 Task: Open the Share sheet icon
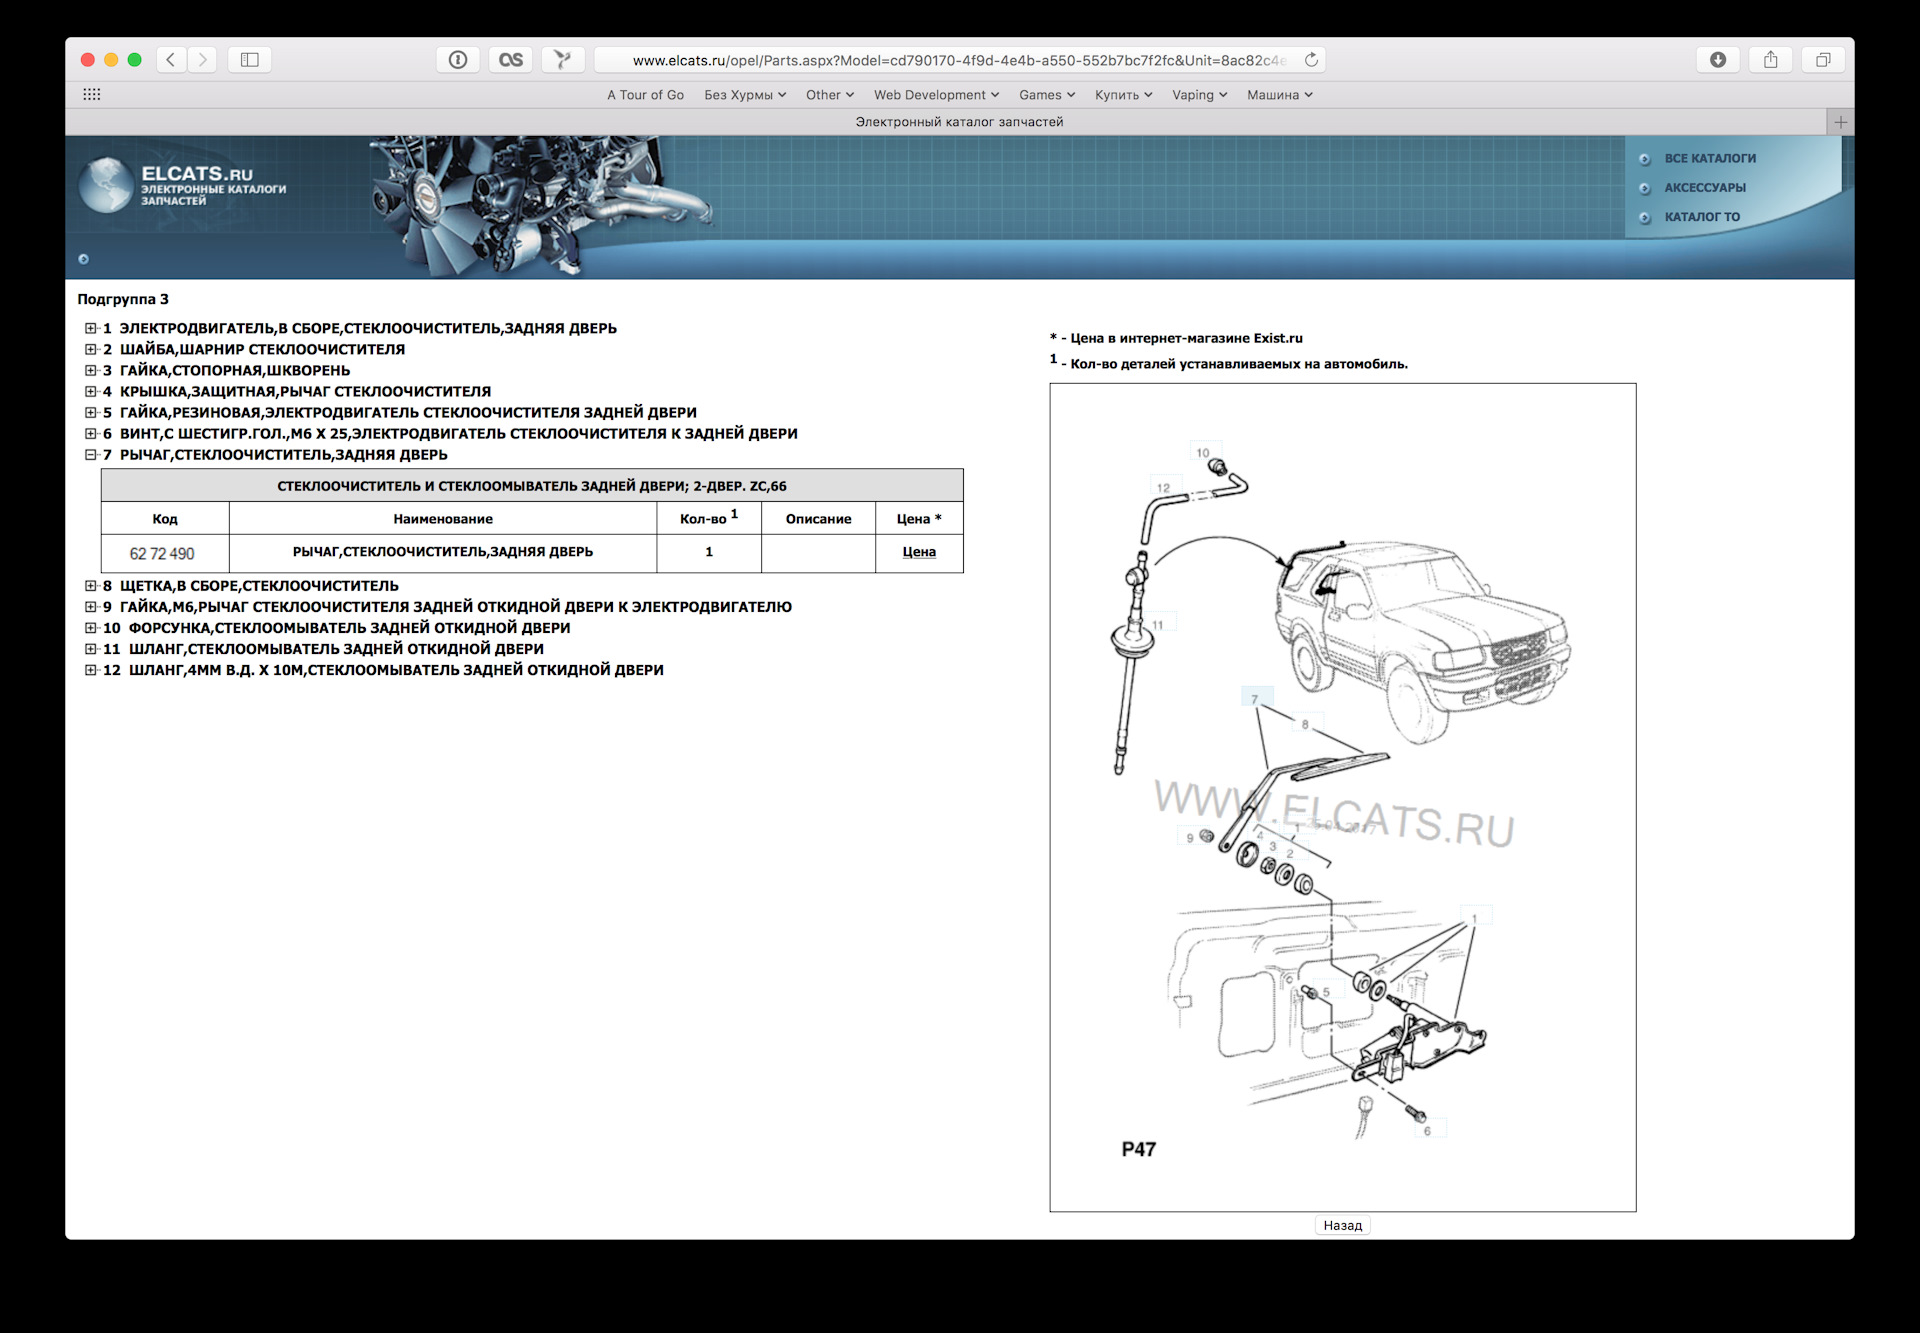[1771, 60]
